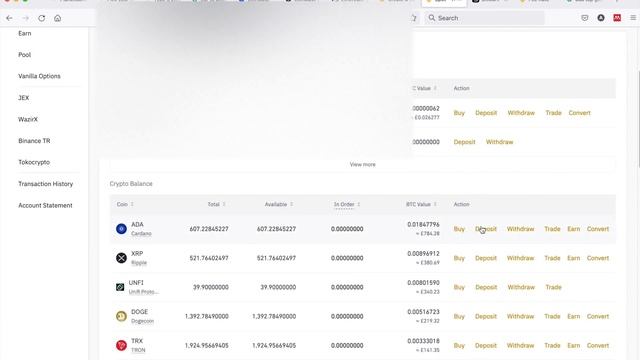Select Vanilla Options in sidebar
640x360 pixels.
click(39, 76)
